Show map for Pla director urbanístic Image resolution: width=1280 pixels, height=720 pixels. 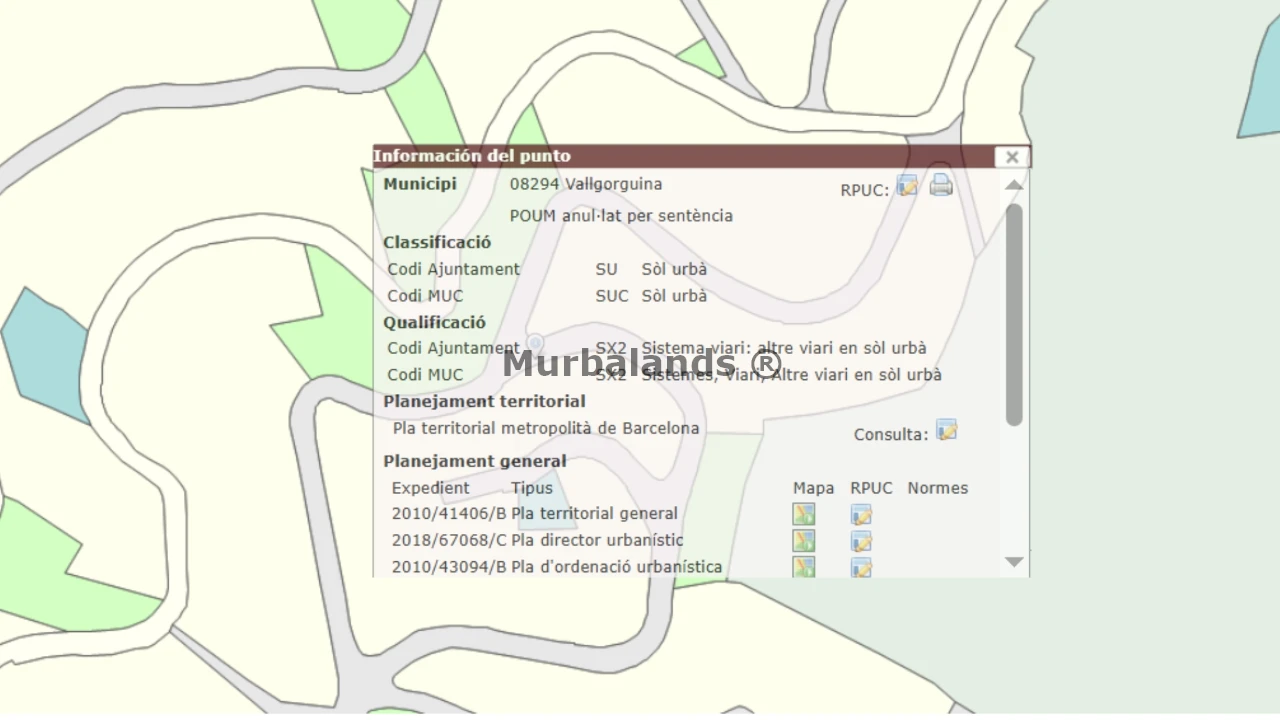(x=804, y=541)
